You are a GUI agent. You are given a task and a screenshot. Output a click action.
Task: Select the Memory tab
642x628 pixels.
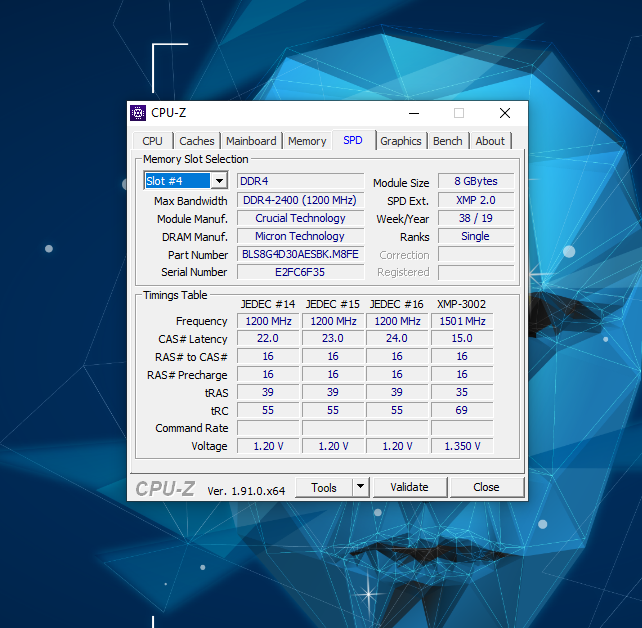pyautogui.click(x=307, y=141)
